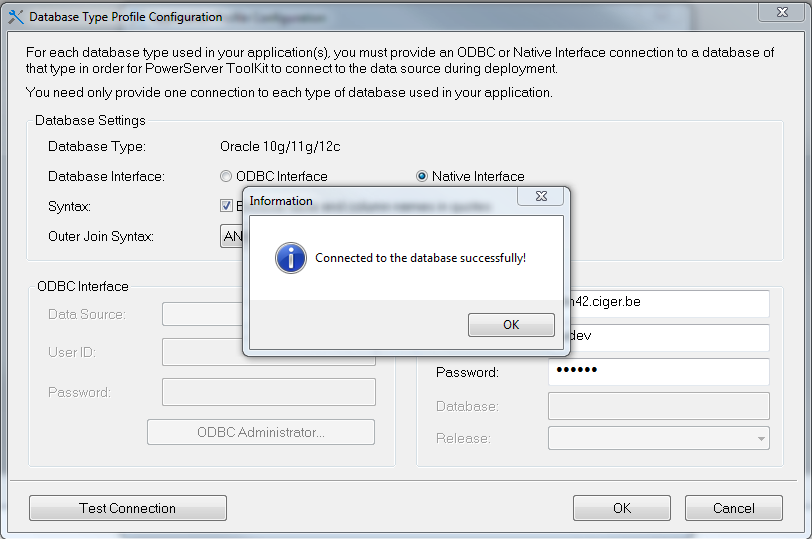This screenshot has height=539, width=812.
Task: Click the blue Information icon in the popup
Action: [x=290, y=258]
